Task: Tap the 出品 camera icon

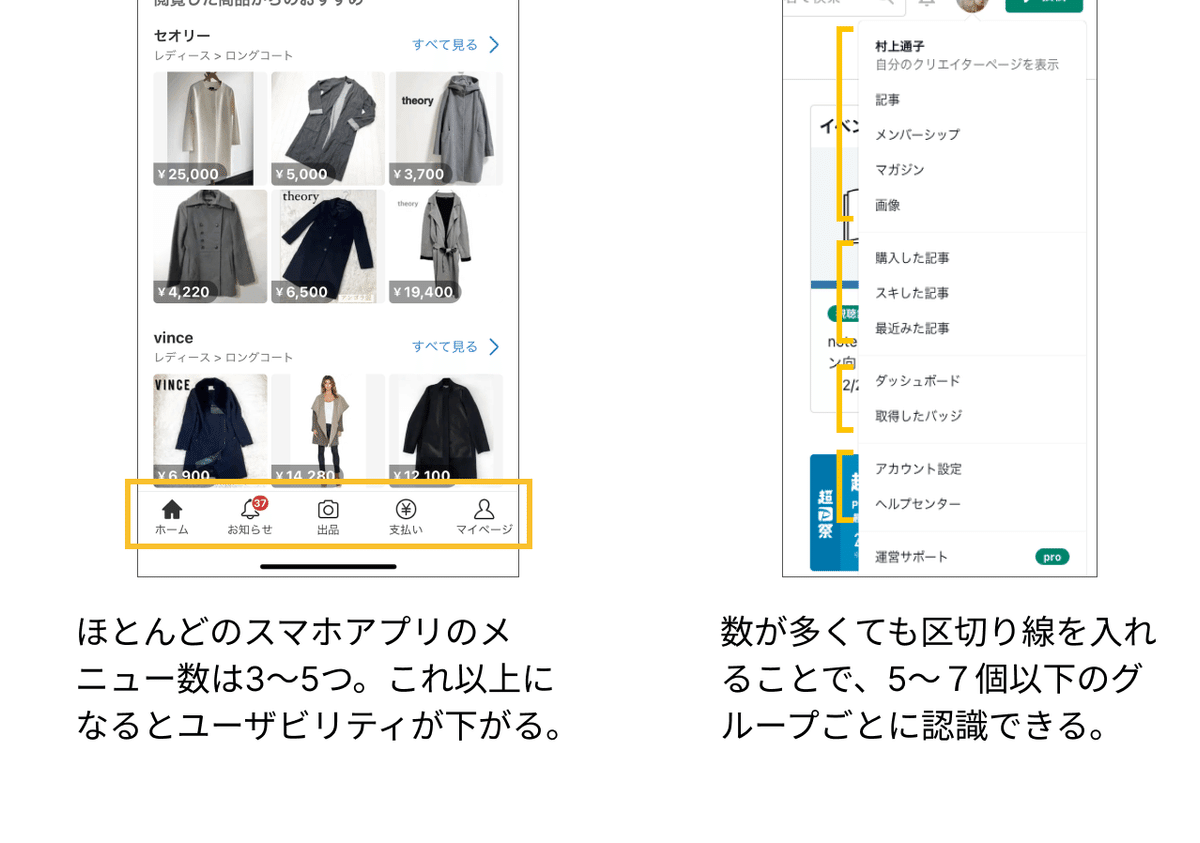Action: pyautogui.click(x=328, y=510)
